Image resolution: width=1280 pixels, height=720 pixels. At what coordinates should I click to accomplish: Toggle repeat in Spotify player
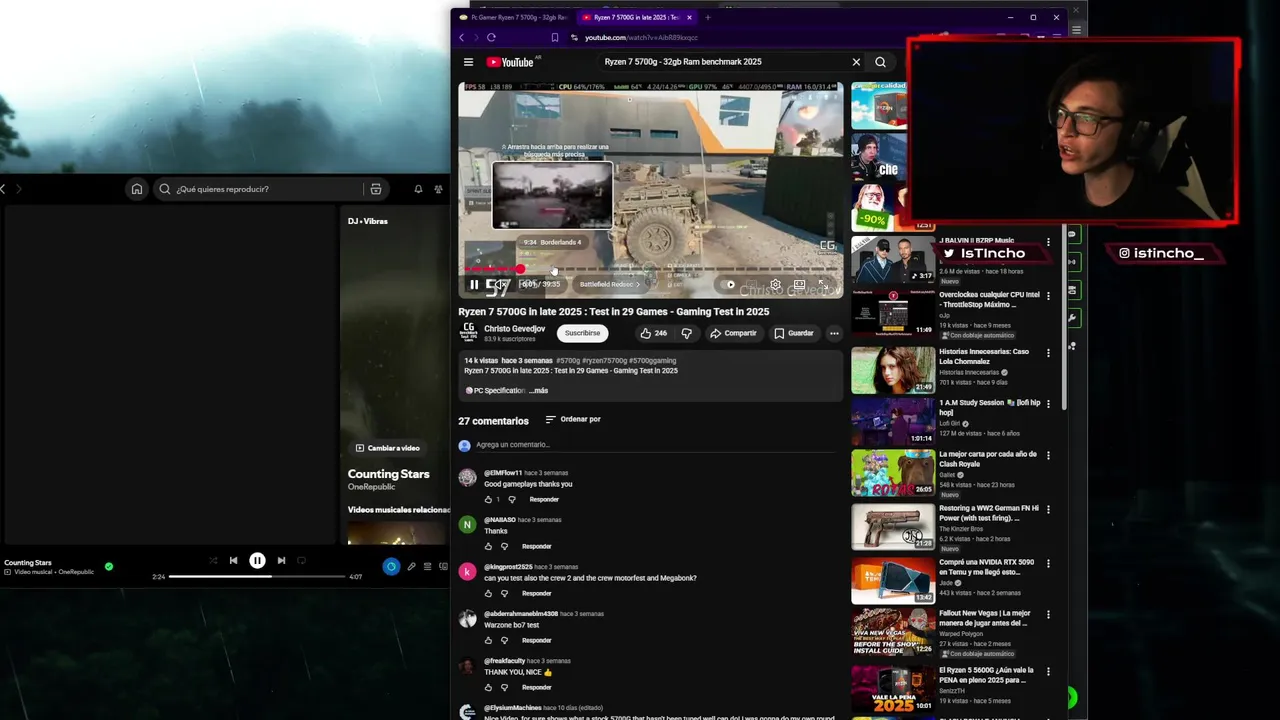(x=301, y=561)
